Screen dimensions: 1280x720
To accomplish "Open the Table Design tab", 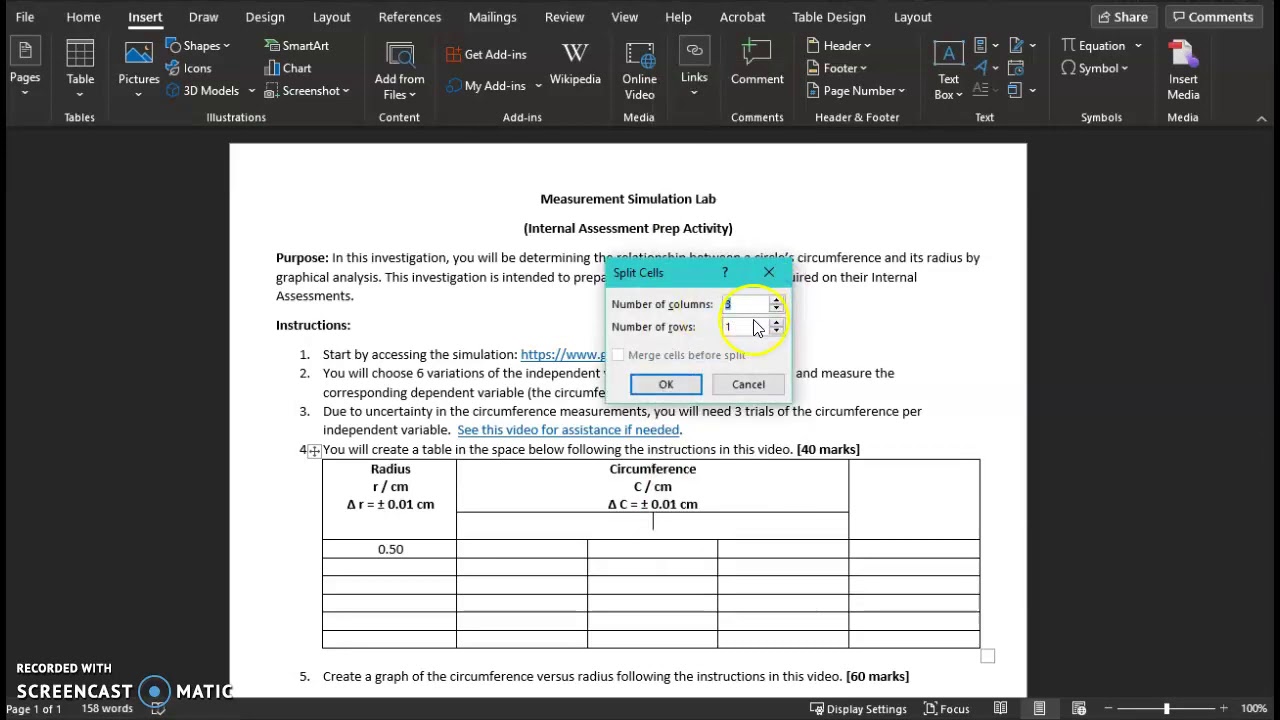I will pyautogui.click(x=828, y=17).
